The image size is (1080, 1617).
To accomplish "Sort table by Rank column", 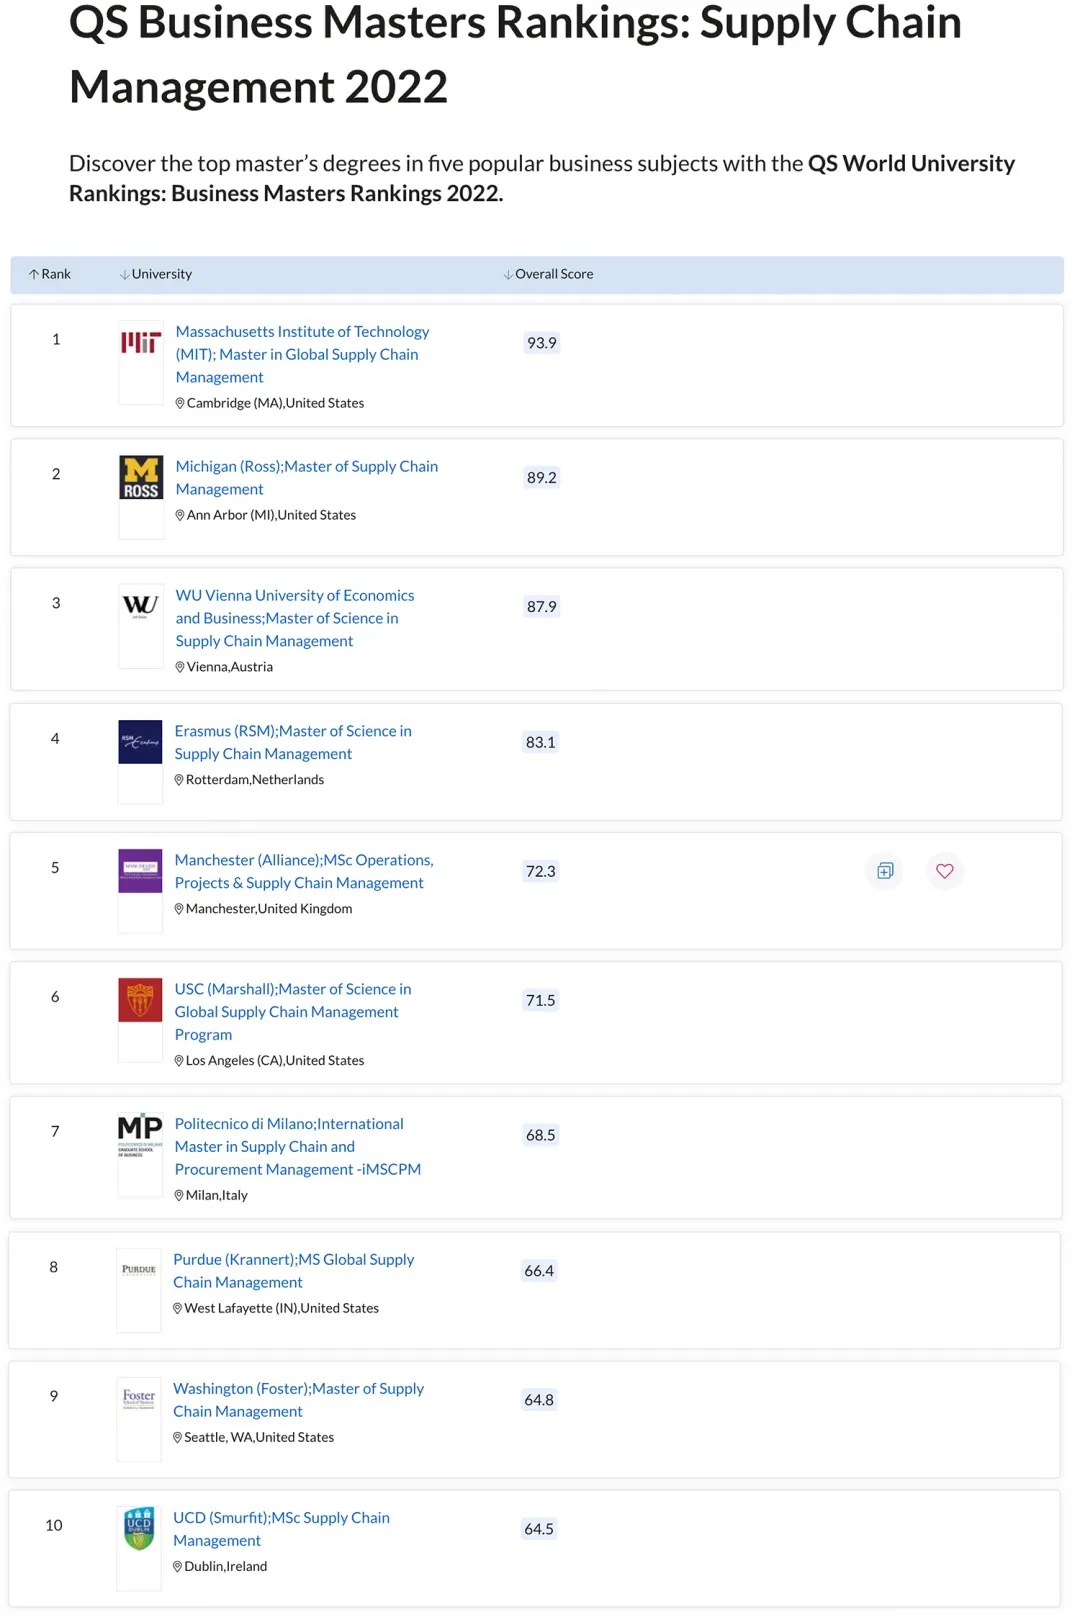I will coord(50,274).
